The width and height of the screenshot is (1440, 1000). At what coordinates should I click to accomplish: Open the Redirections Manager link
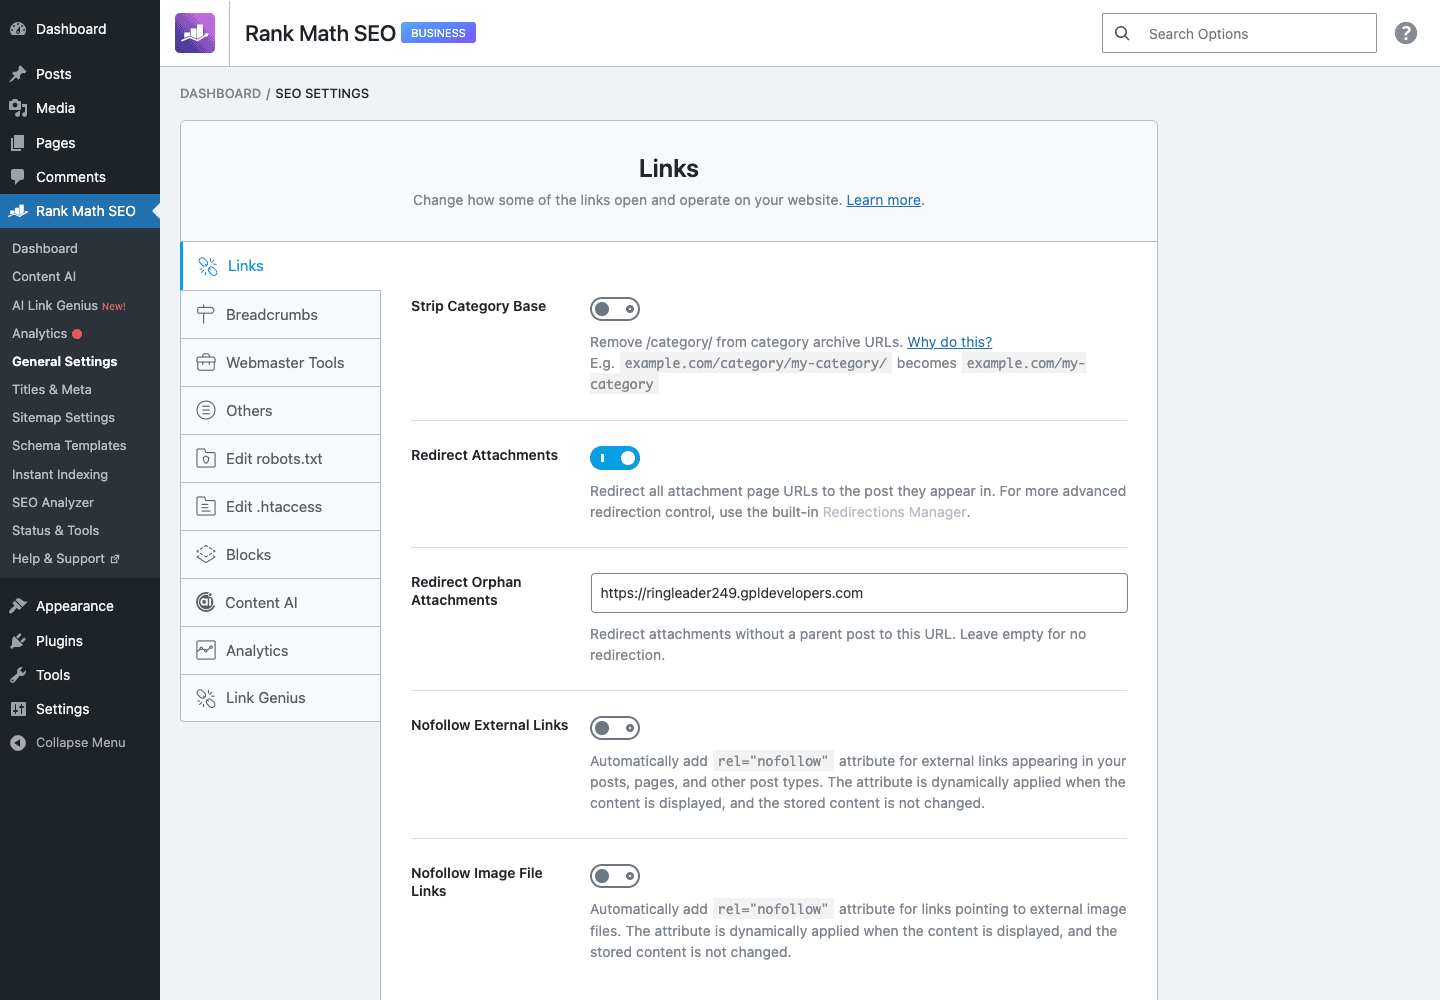(894, 512)
